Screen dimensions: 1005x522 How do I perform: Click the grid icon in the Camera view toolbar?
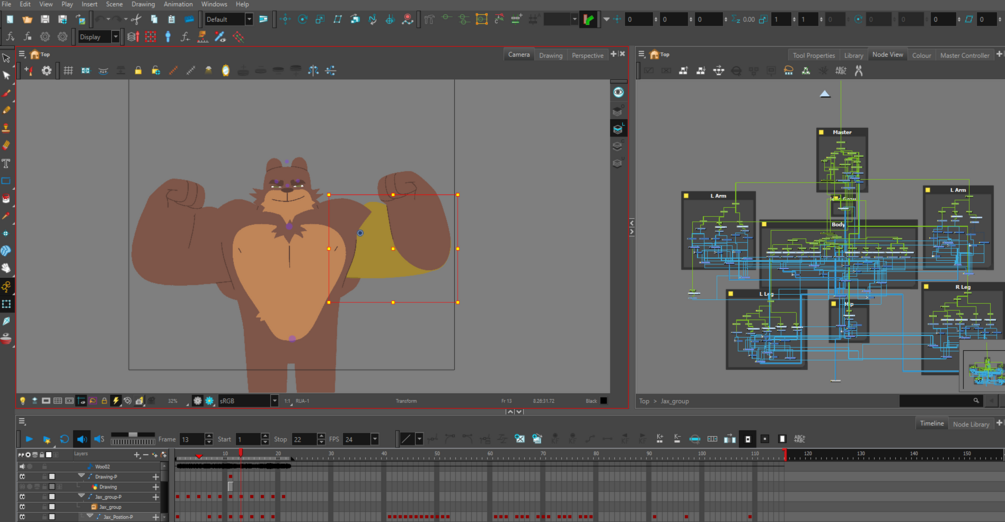[68, 71]
